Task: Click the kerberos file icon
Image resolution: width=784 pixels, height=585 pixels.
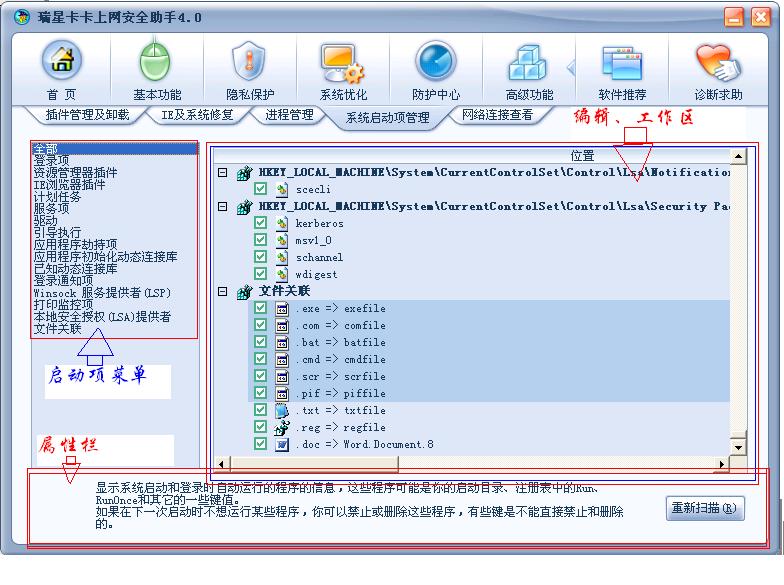Action: pyautogui.click(x=282, y=224)
